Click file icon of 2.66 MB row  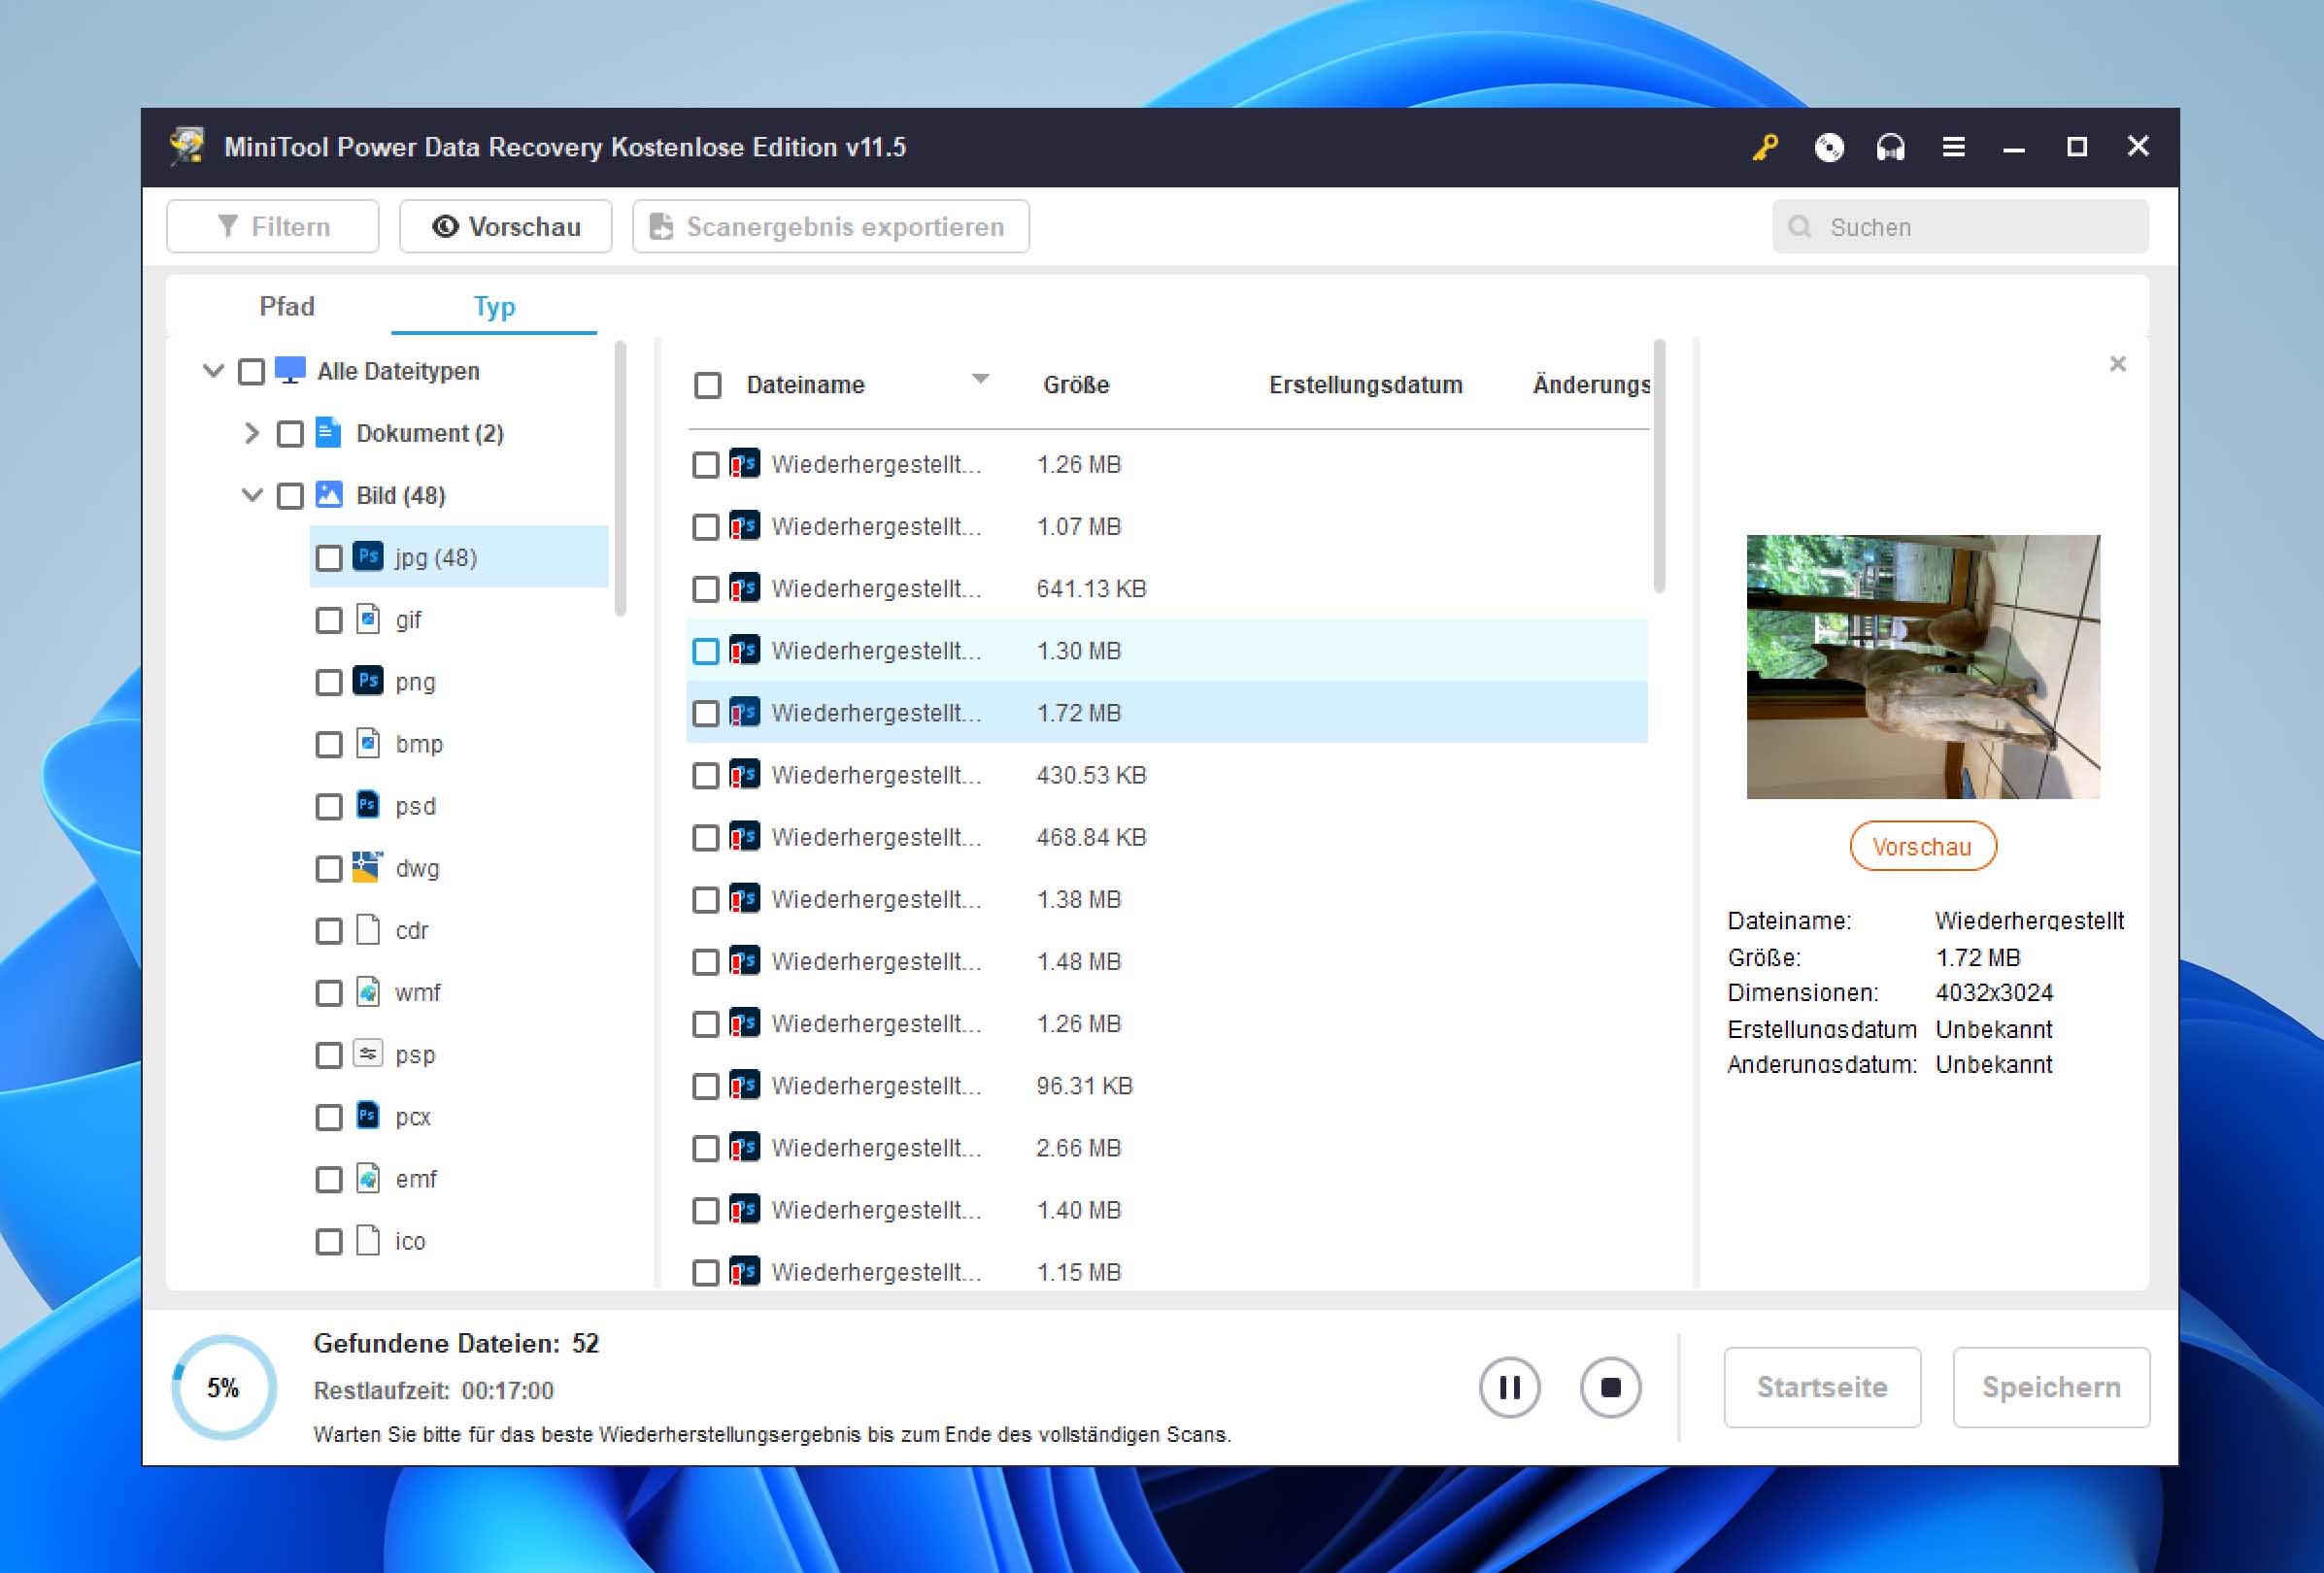[744, 1147]
